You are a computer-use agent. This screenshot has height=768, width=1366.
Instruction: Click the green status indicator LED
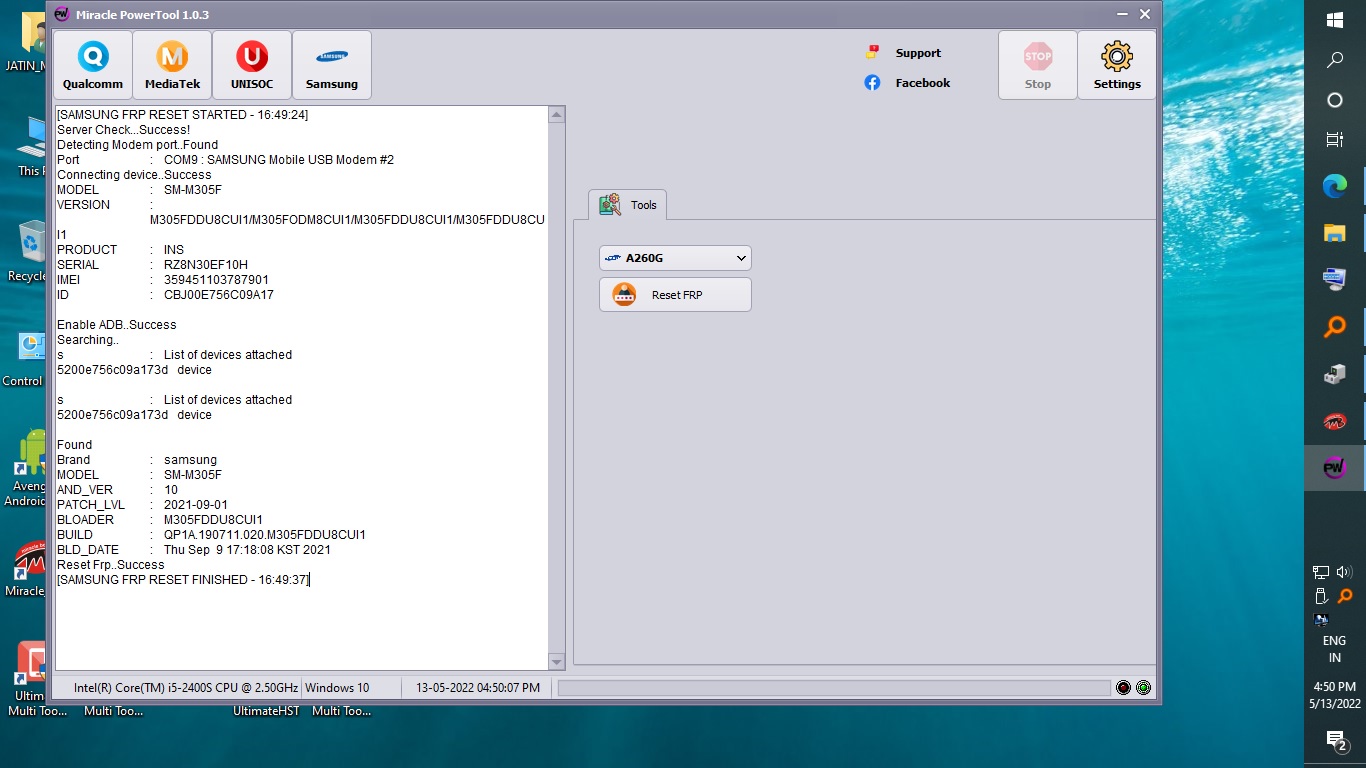click(1143, 688)
